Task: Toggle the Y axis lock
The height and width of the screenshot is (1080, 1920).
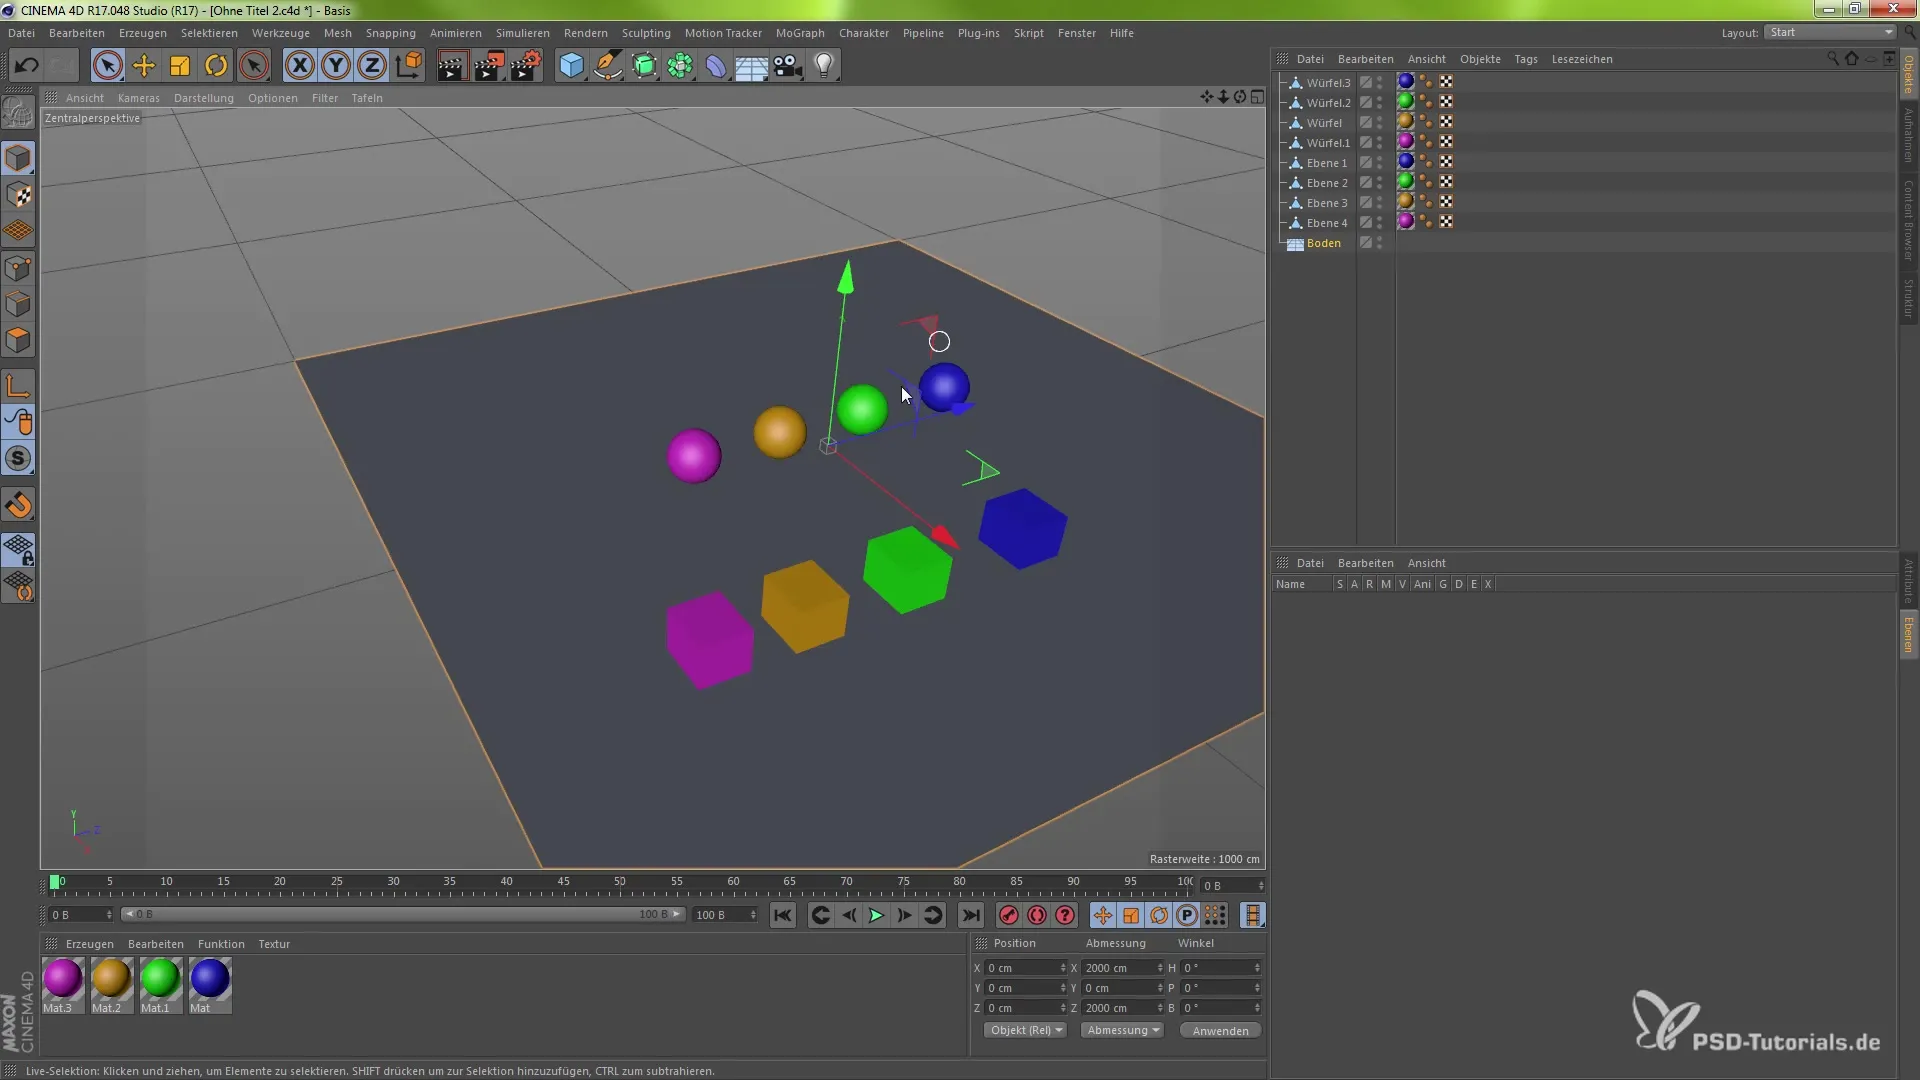Action: [336, 66]
